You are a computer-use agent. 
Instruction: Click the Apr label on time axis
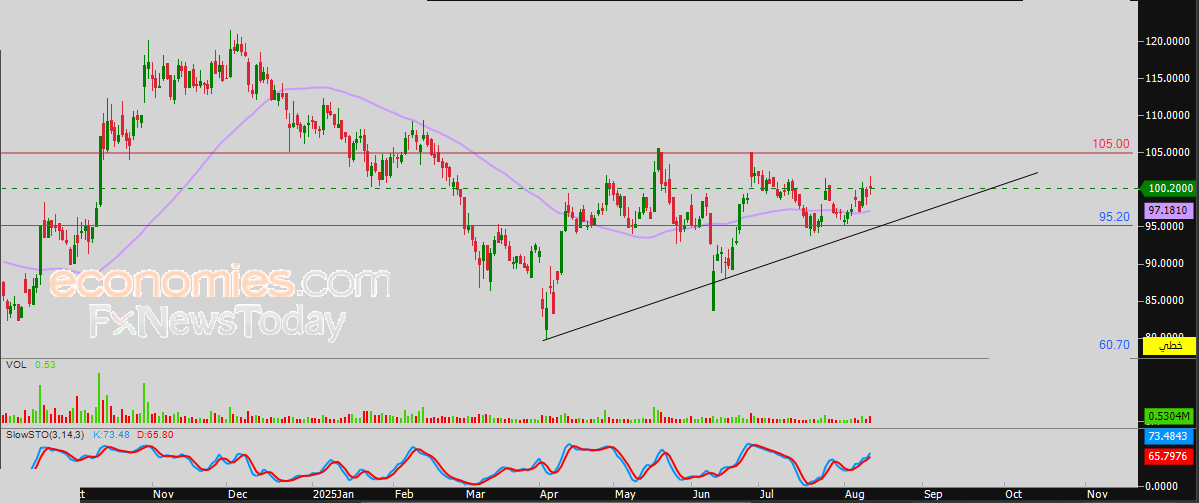point(548,495)
